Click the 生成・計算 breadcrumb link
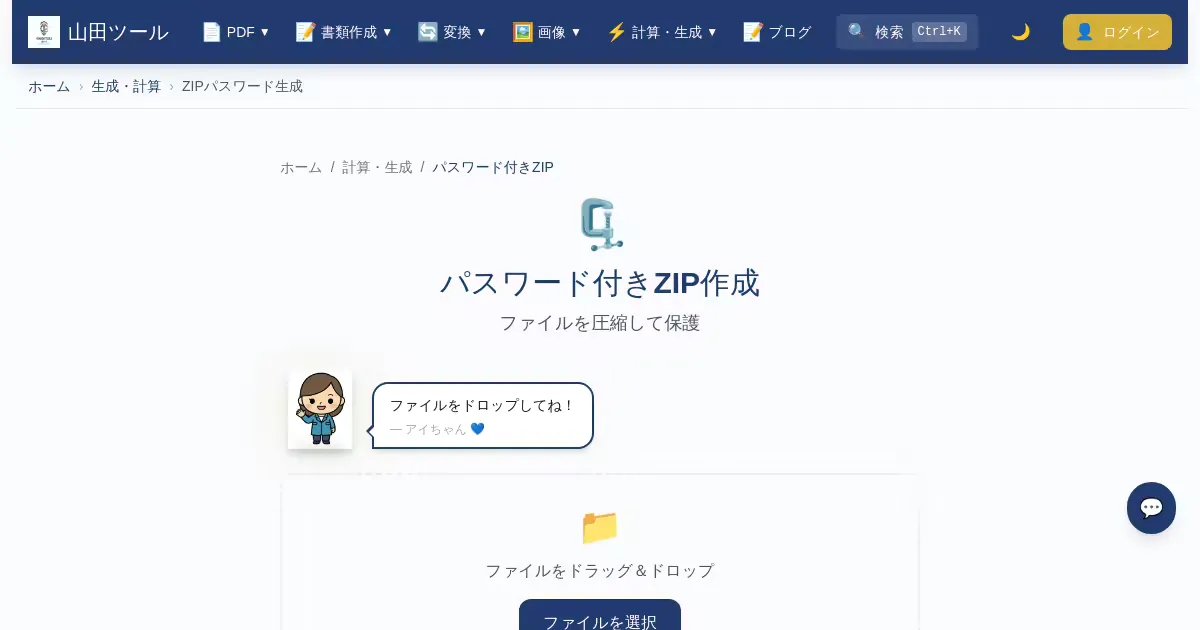1200x630 pixels. click(126, 86)
